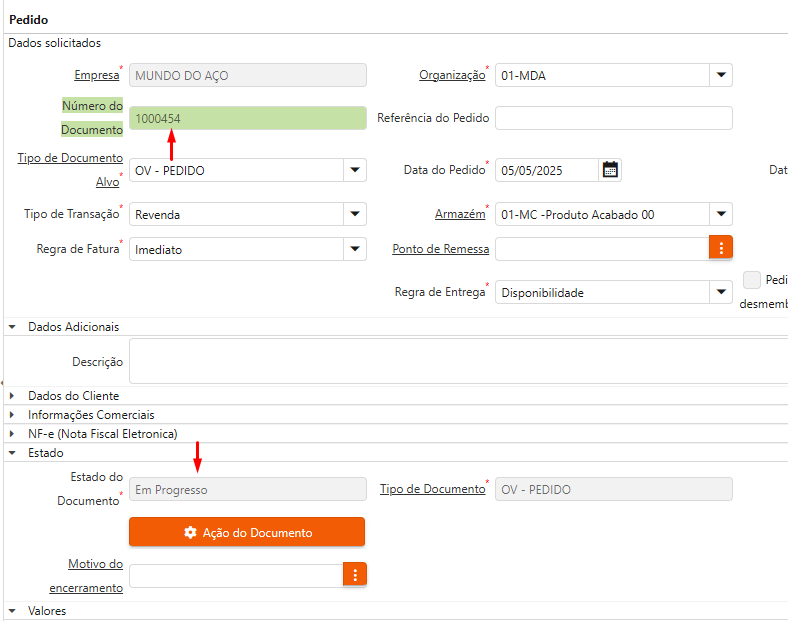The height and width of the screenshot is (621, 788).
Task: Expand the Informações Comerciais section
Action: point(12,415)
